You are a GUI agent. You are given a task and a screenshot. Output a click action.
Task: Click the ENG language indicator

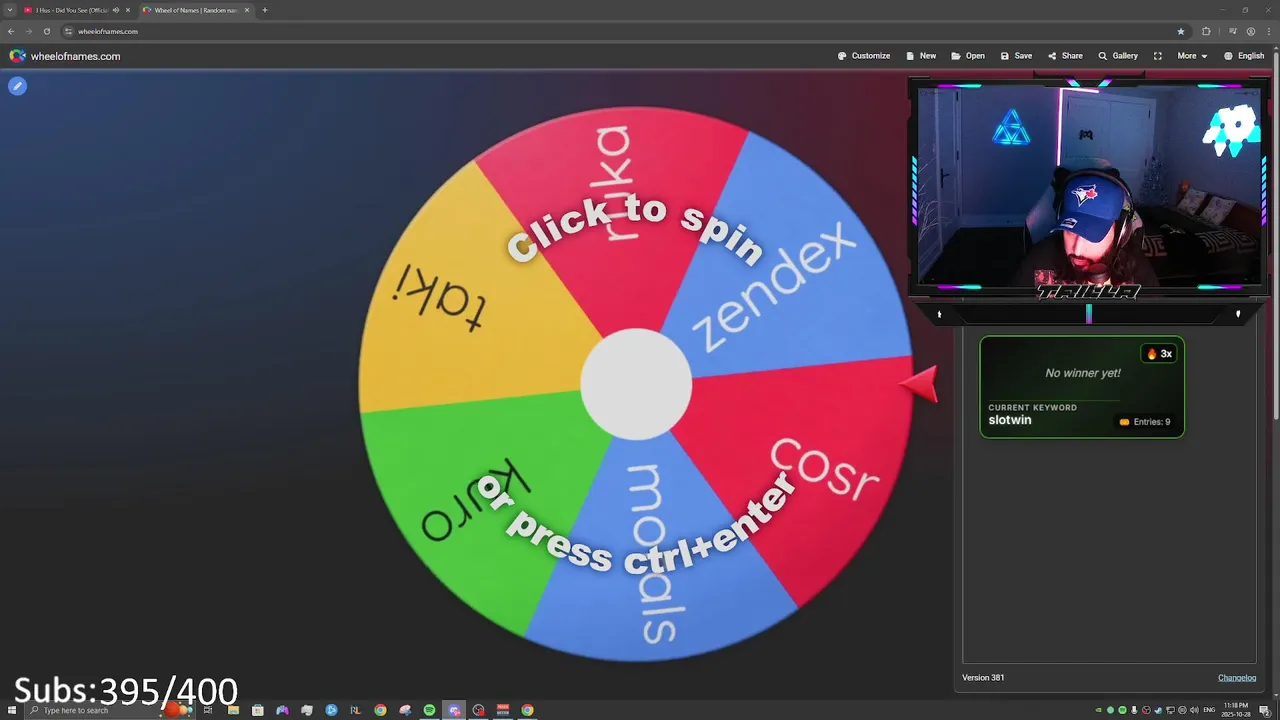(x=1209, y=710)
